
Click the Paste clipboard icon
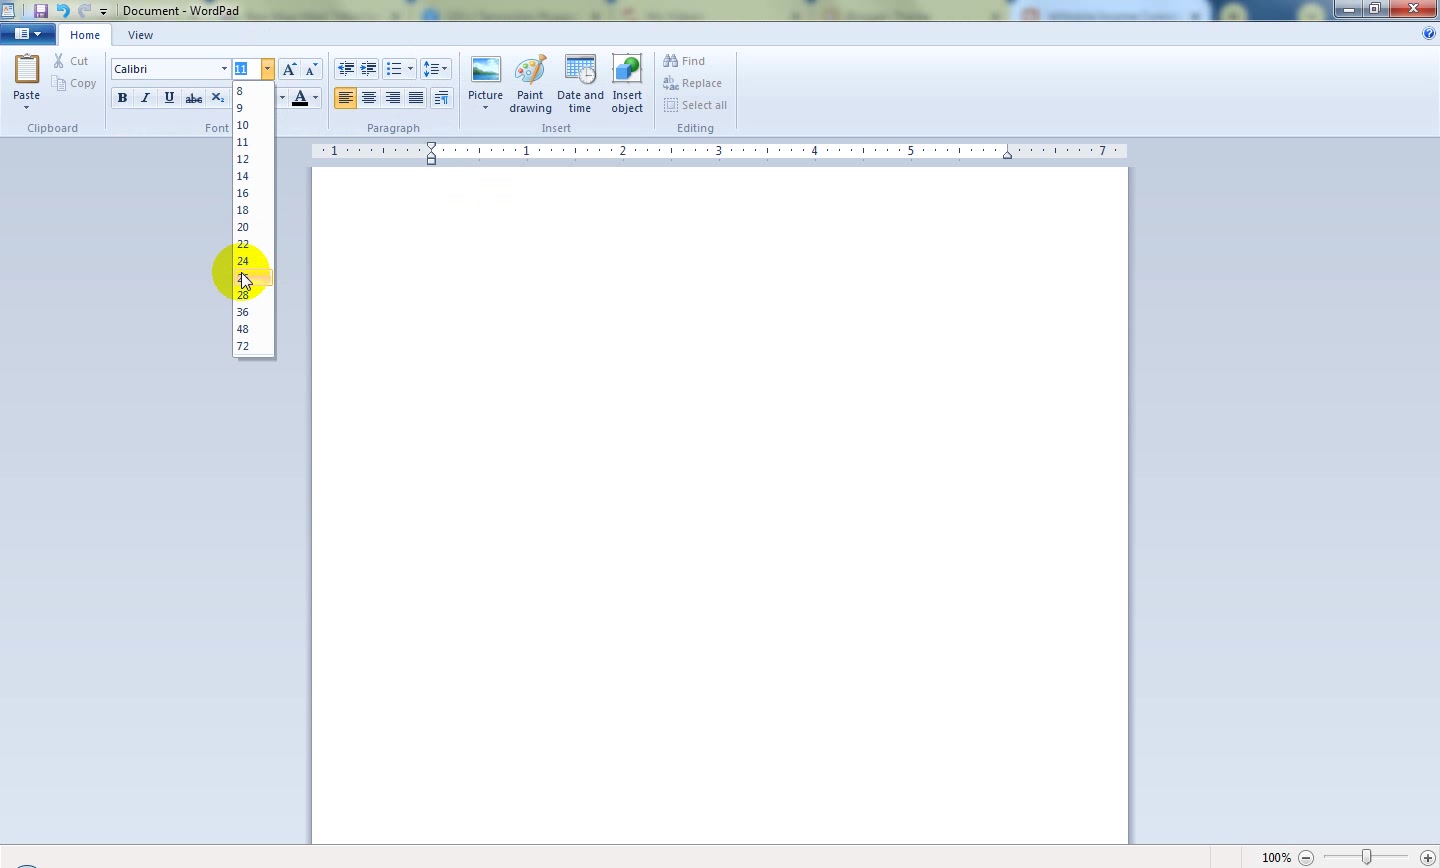point(26,70)
